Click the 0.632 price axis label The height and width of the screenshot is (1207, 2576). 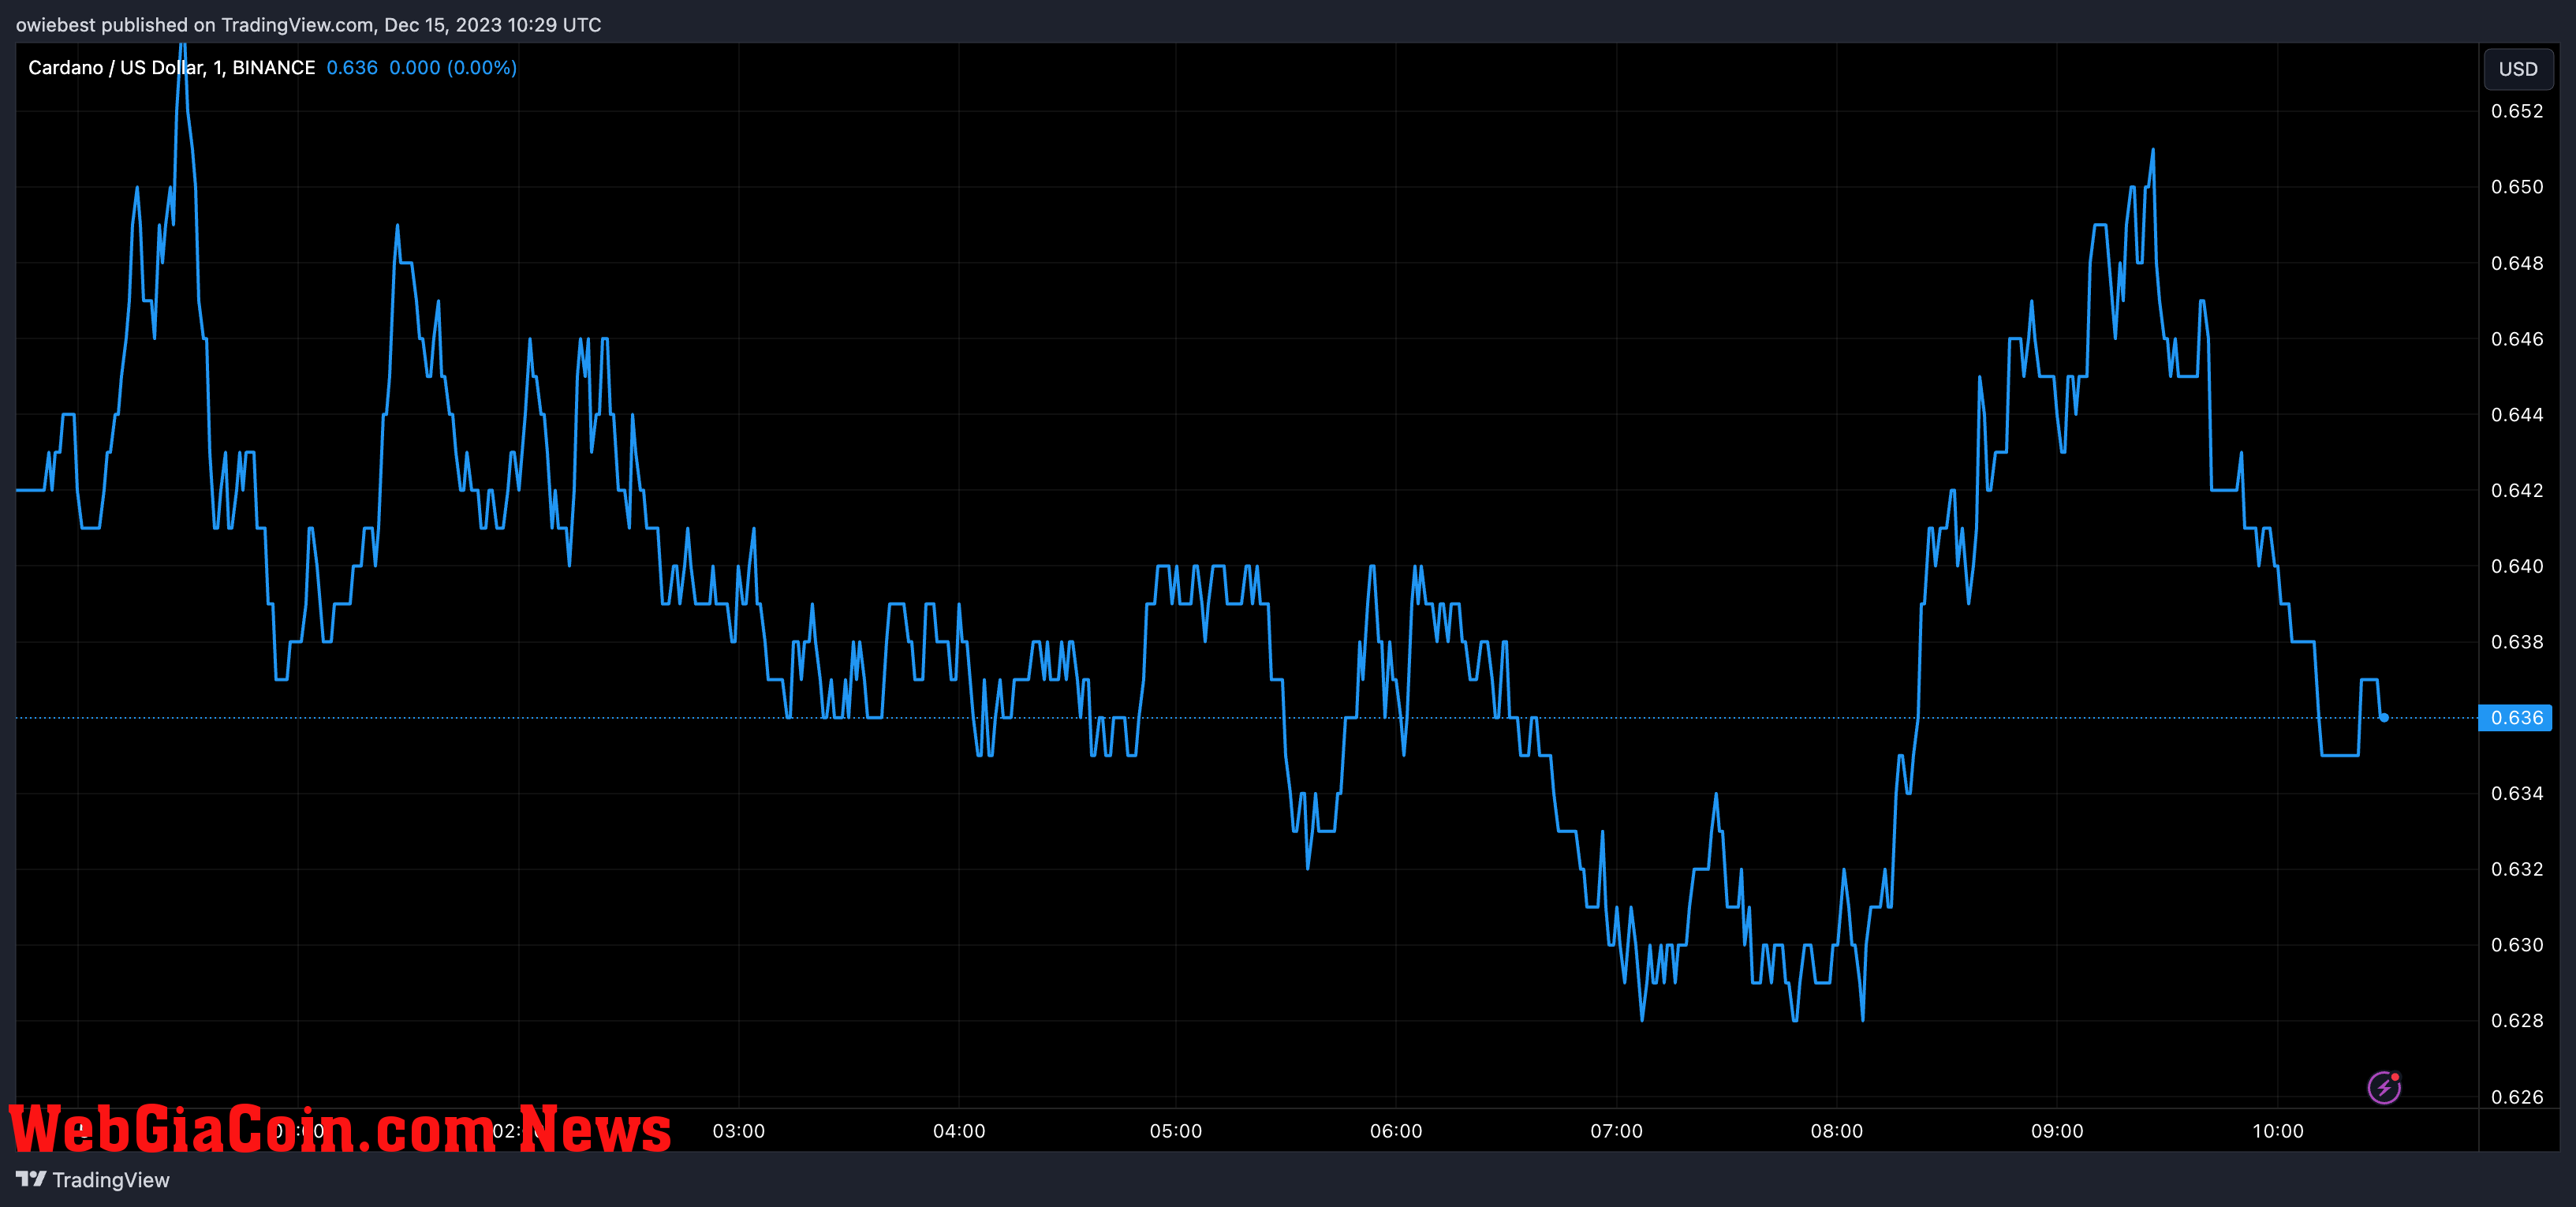click(2517, 869)
